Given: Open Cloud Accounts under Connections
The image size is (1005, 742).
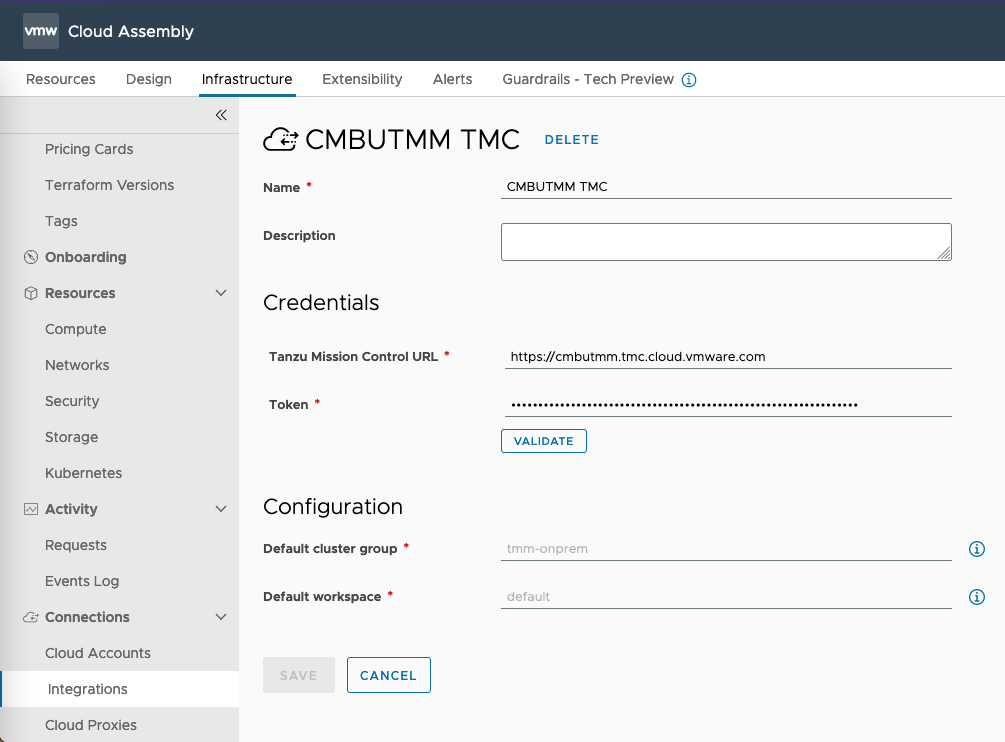Looking at the screenshot, I should 98,653.
